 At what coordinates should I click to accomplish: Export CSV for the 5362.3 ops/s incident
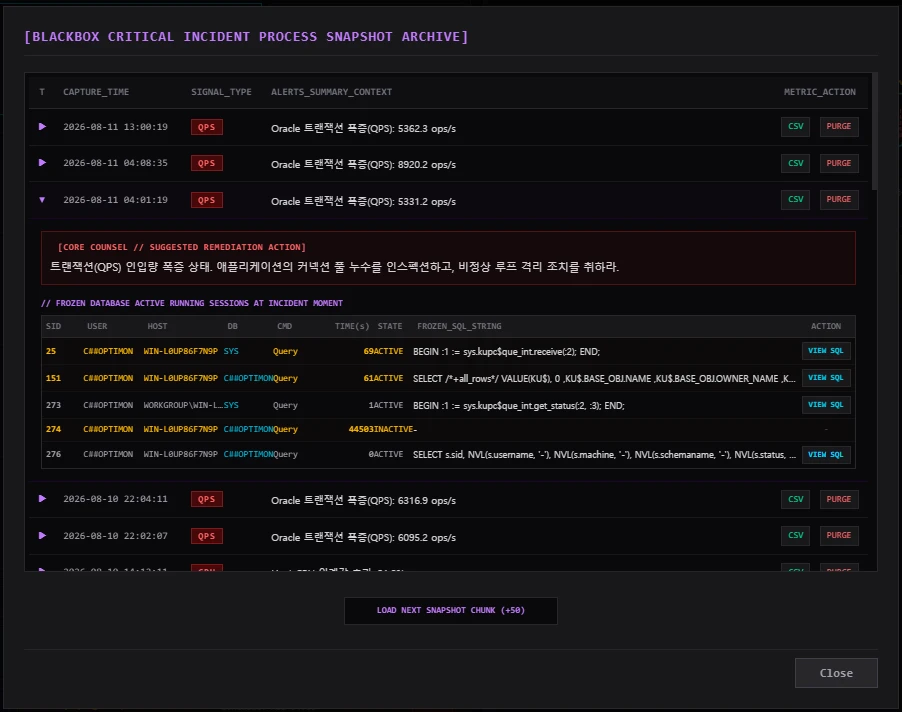point(795,127)
